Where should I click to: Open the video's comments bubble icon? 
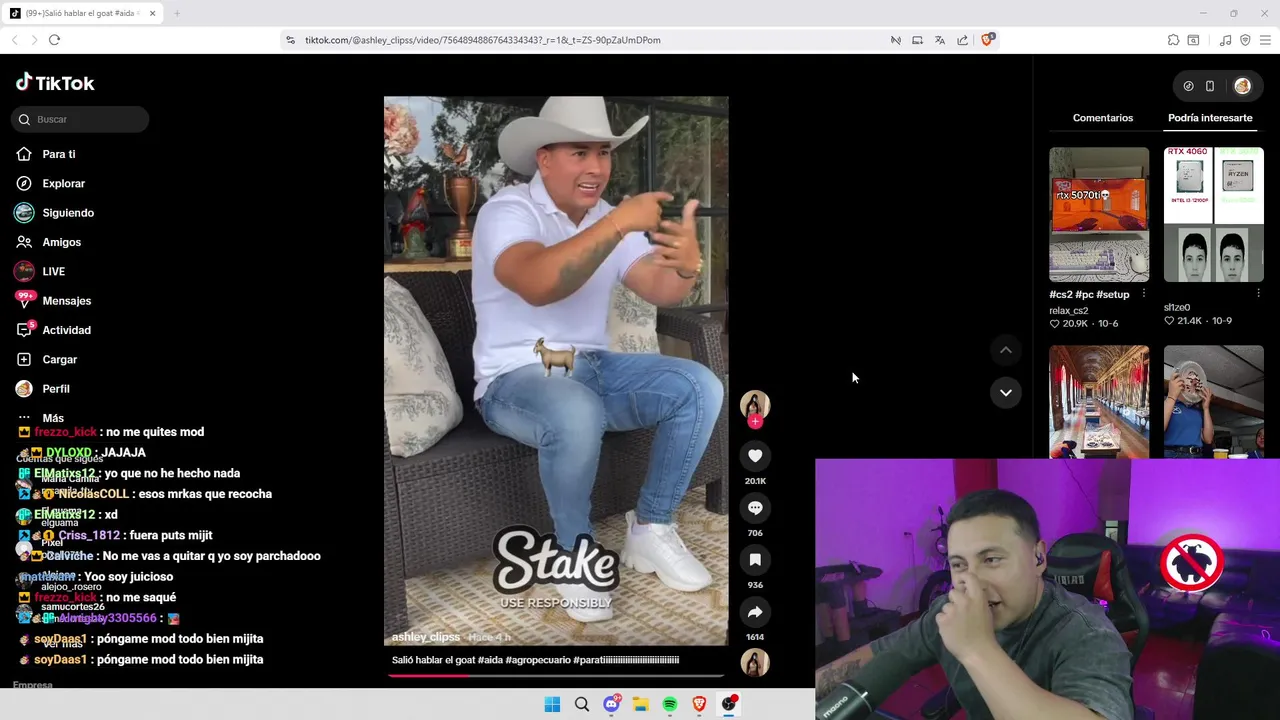[755, 508]
